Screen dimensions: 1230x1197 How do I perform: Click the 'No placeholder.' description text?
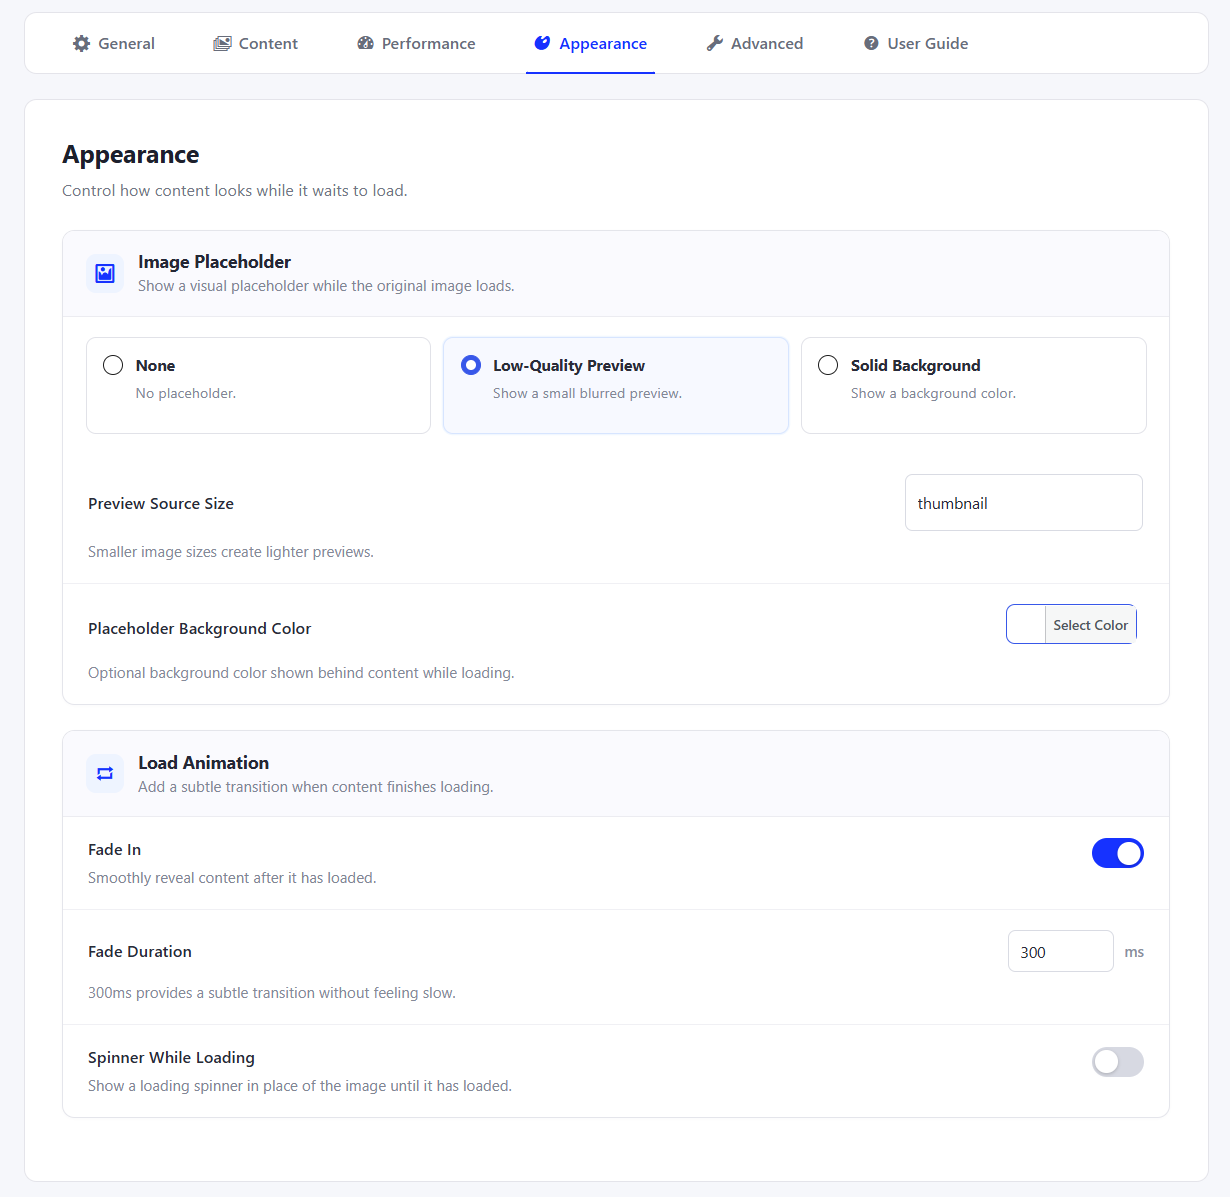(x=186, y=394)
